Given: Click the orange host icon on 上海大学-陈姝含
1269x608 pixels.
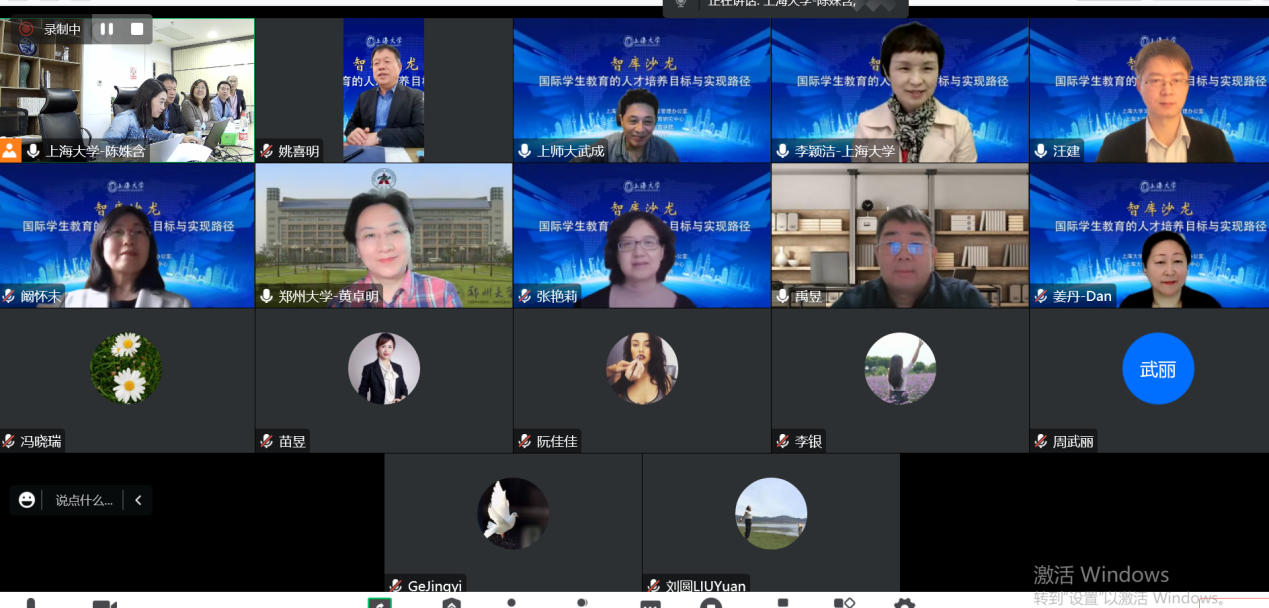Looking at the screenshot, I should pos(10,151).
